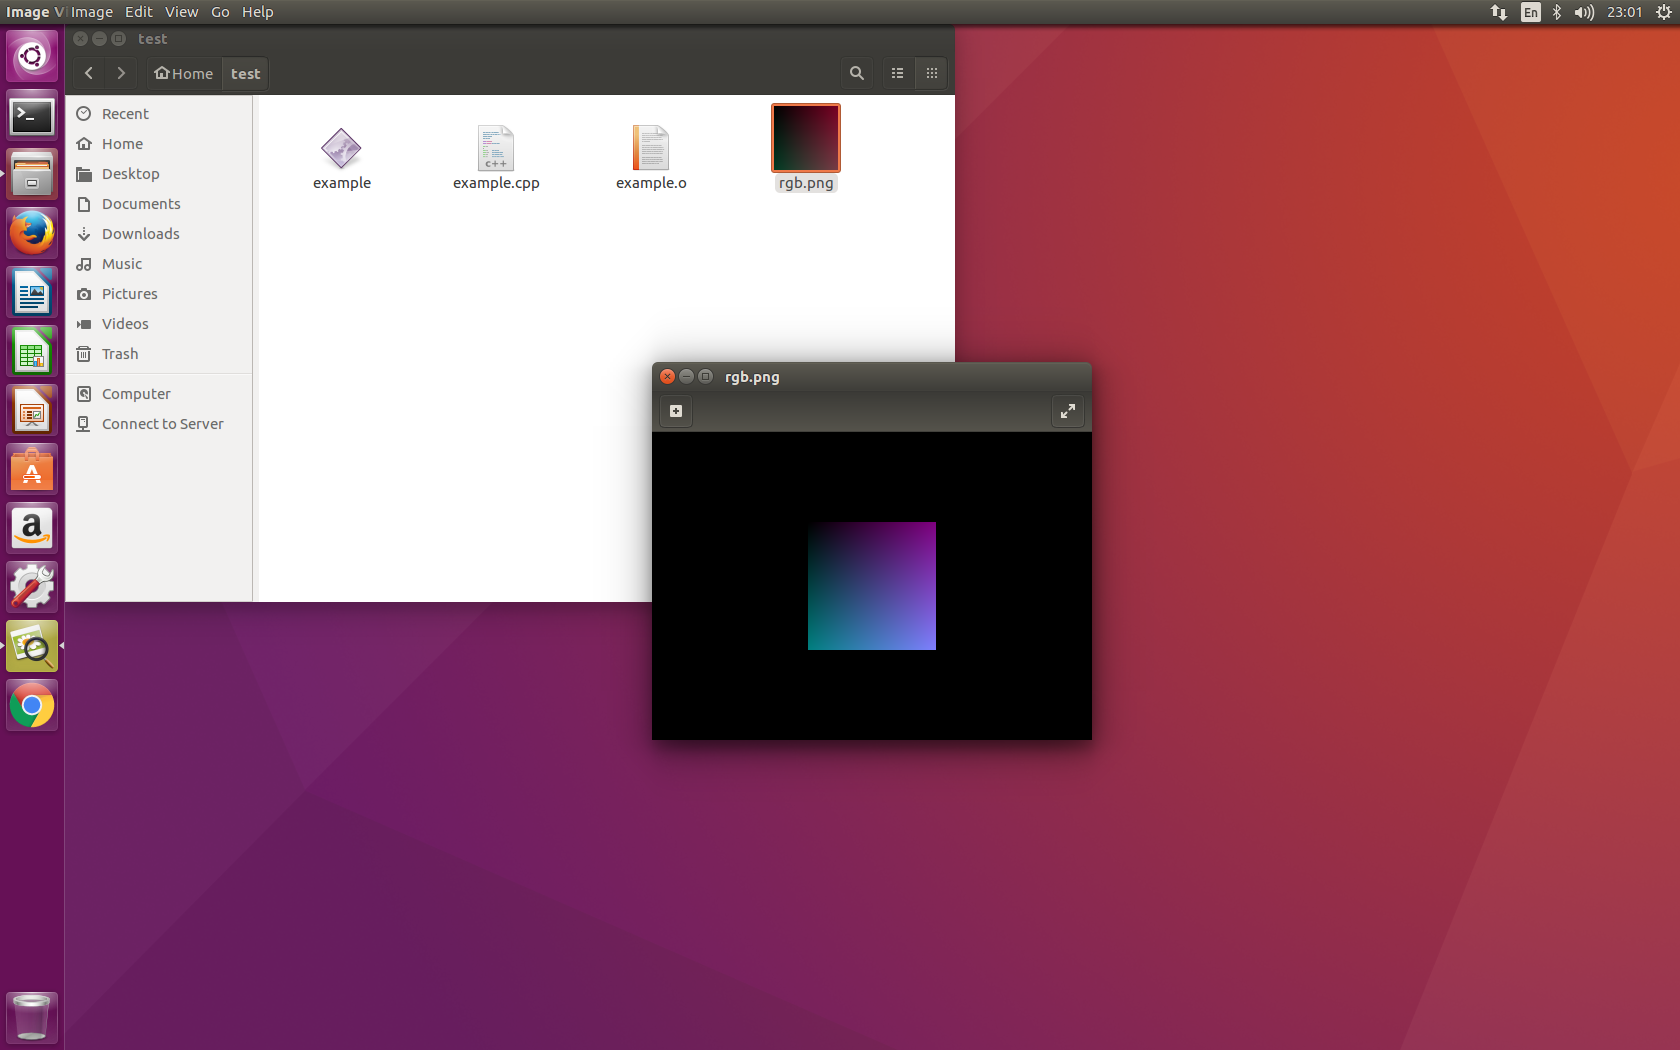Open the View menu in the menu bar
This screenshot has width=1680, height=1050.
181,12
